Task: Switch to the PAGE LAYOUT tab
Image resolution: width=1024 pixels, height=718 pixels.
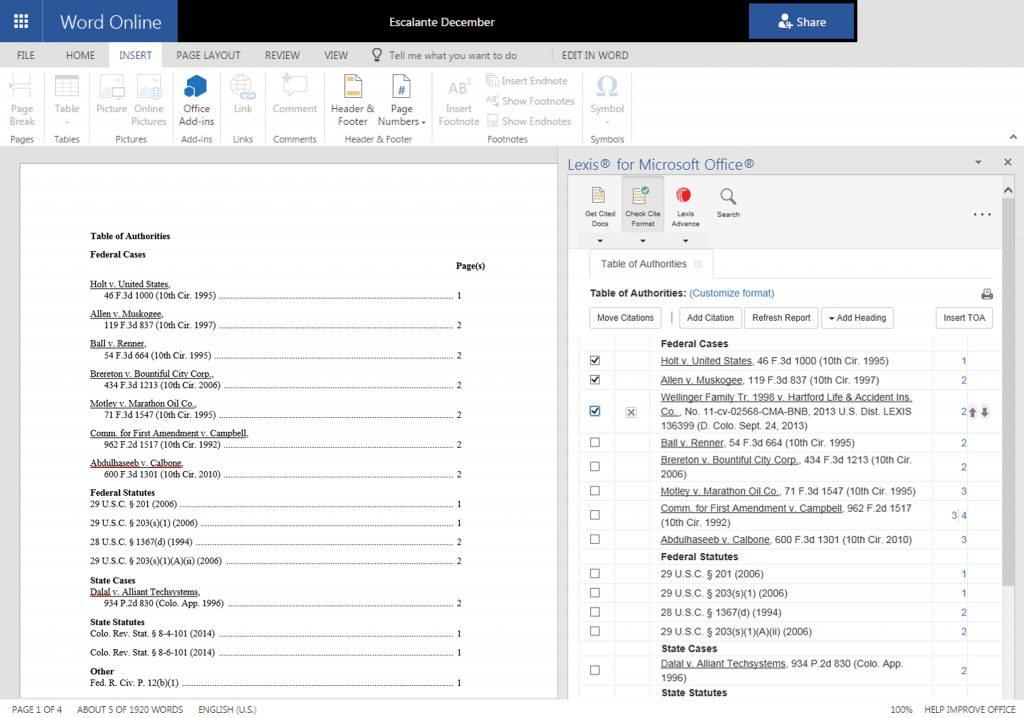Action: coord(208,56)
